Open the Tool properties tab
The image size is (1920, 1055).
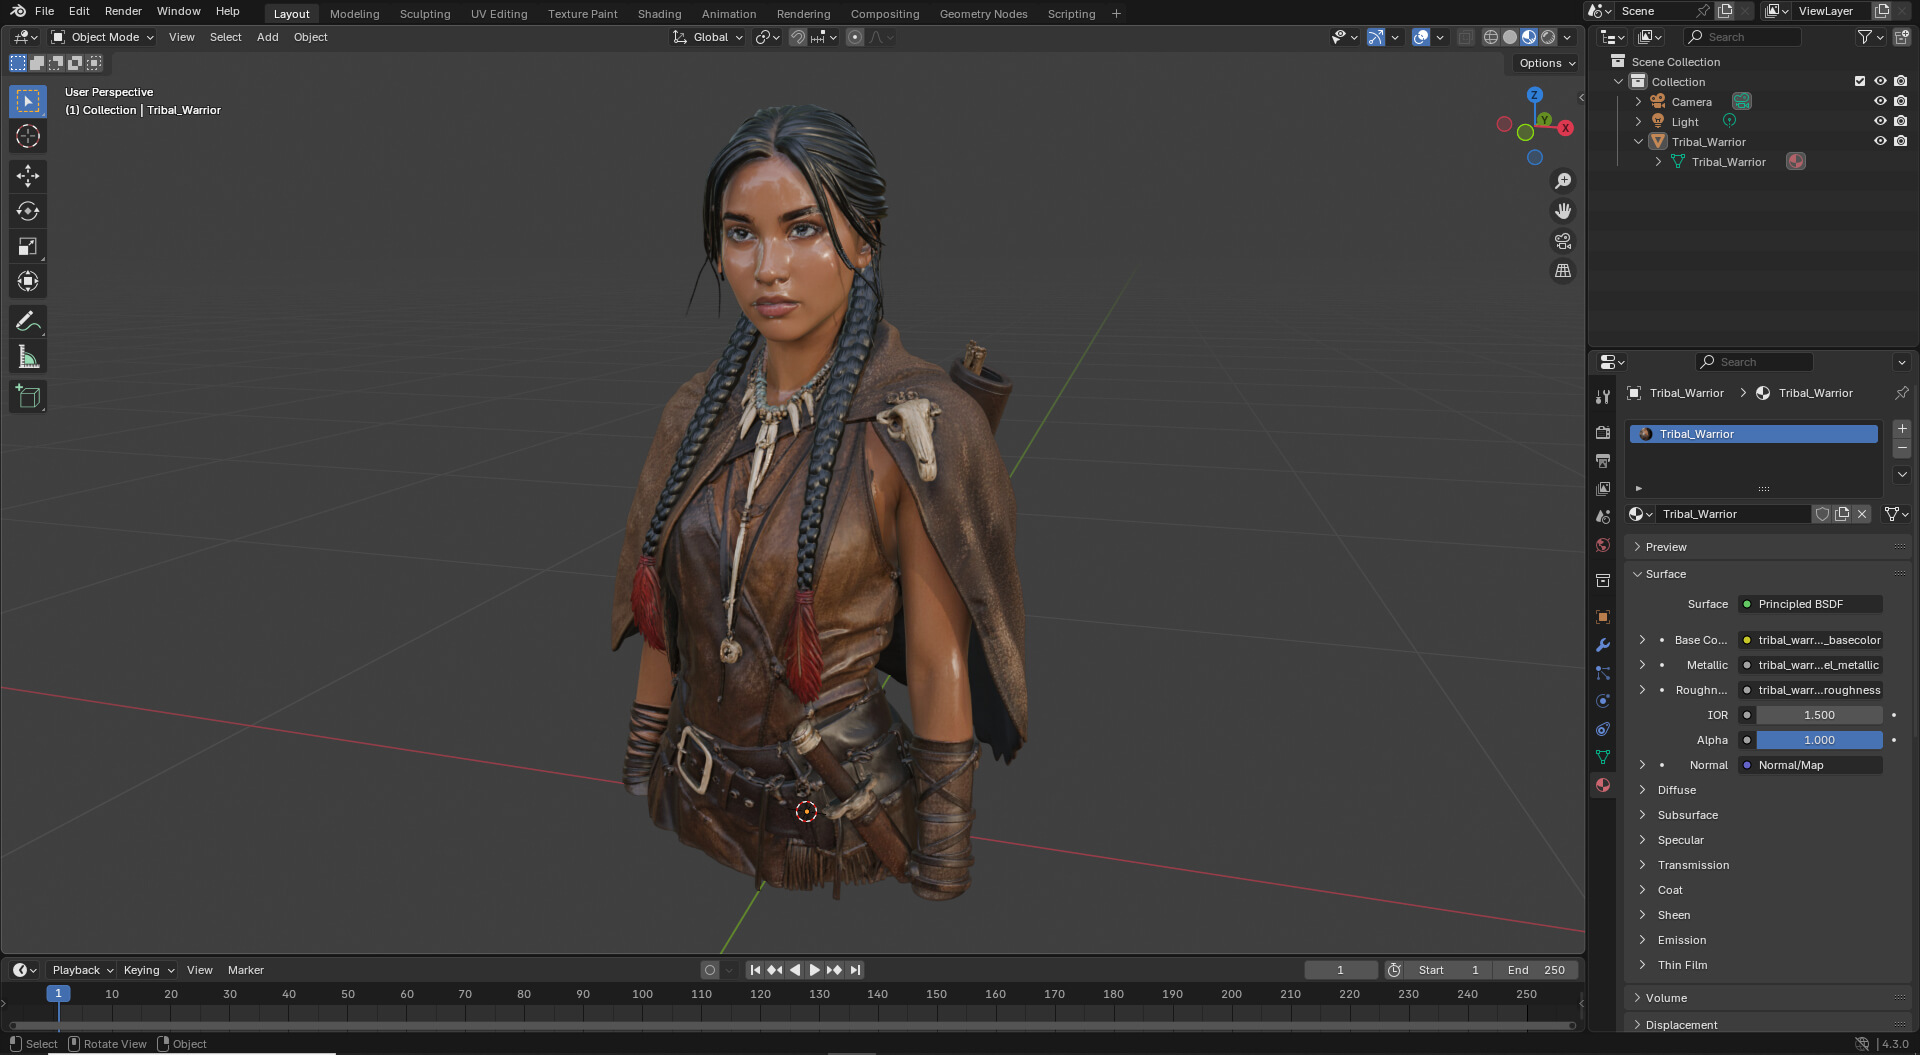[1603, 397]
